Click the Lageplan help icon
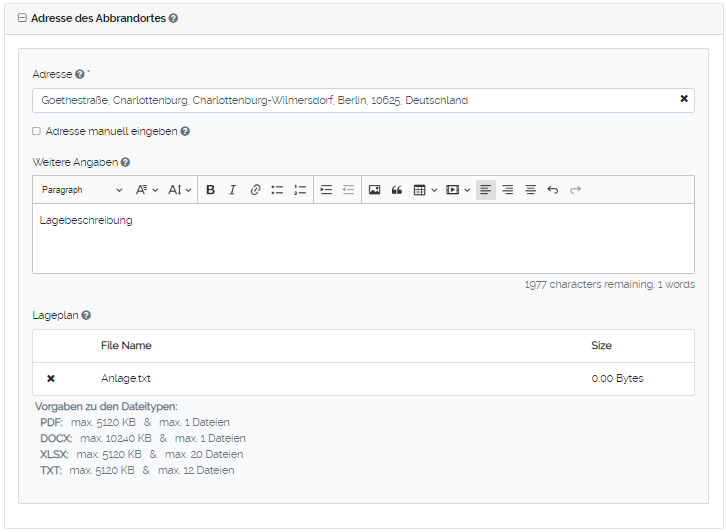Viewport: 726px width, 532px height. pos(86,315)
